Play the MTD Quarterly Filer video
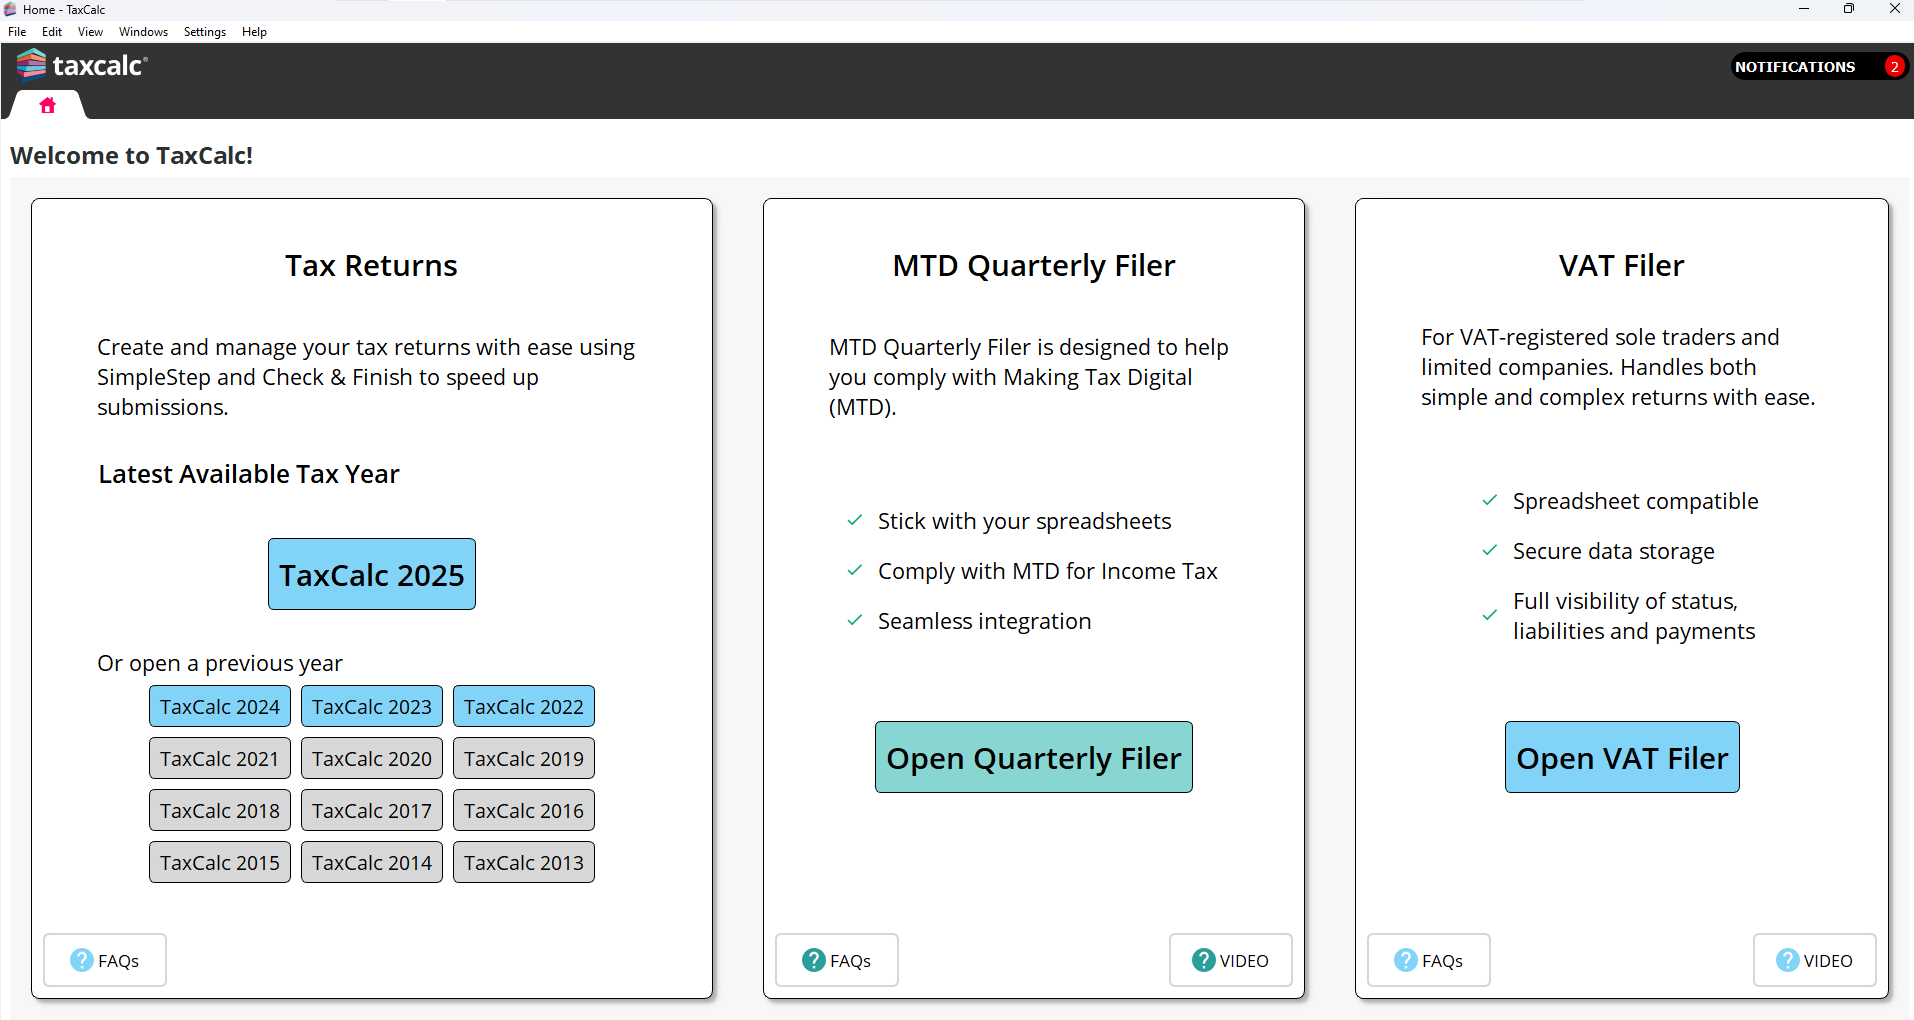 [1230, 960]
